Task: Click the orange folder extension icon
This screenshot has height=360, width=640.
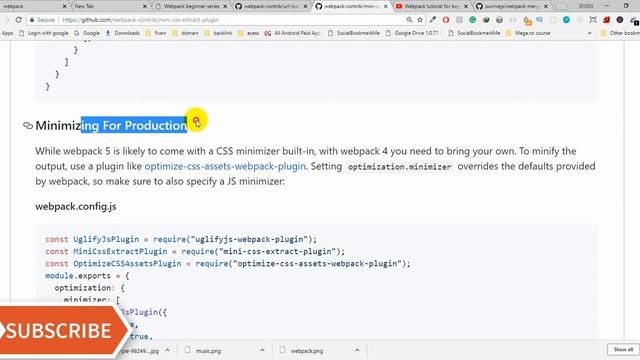Action: click(527, 20)
